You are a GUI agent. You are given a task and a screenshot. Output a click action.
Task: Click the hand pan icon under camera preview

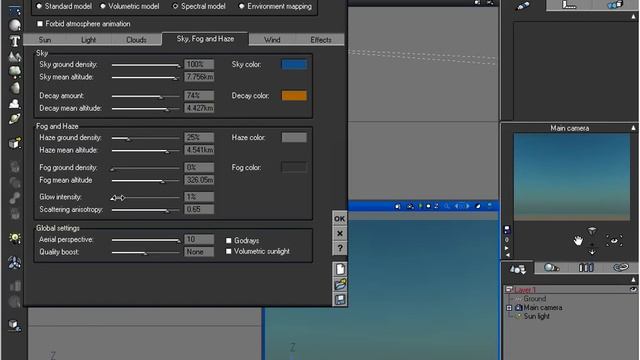[x=578, y=240]
